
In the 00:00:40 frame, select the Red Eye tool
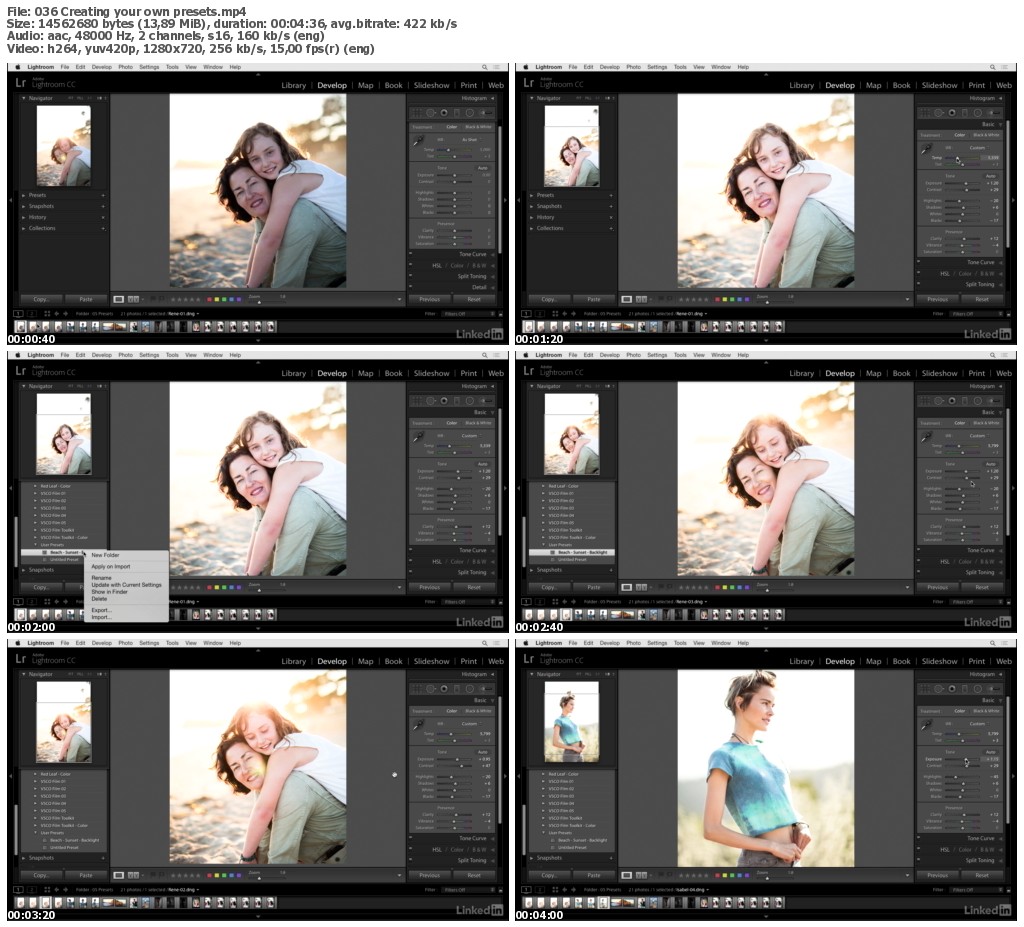444,112
